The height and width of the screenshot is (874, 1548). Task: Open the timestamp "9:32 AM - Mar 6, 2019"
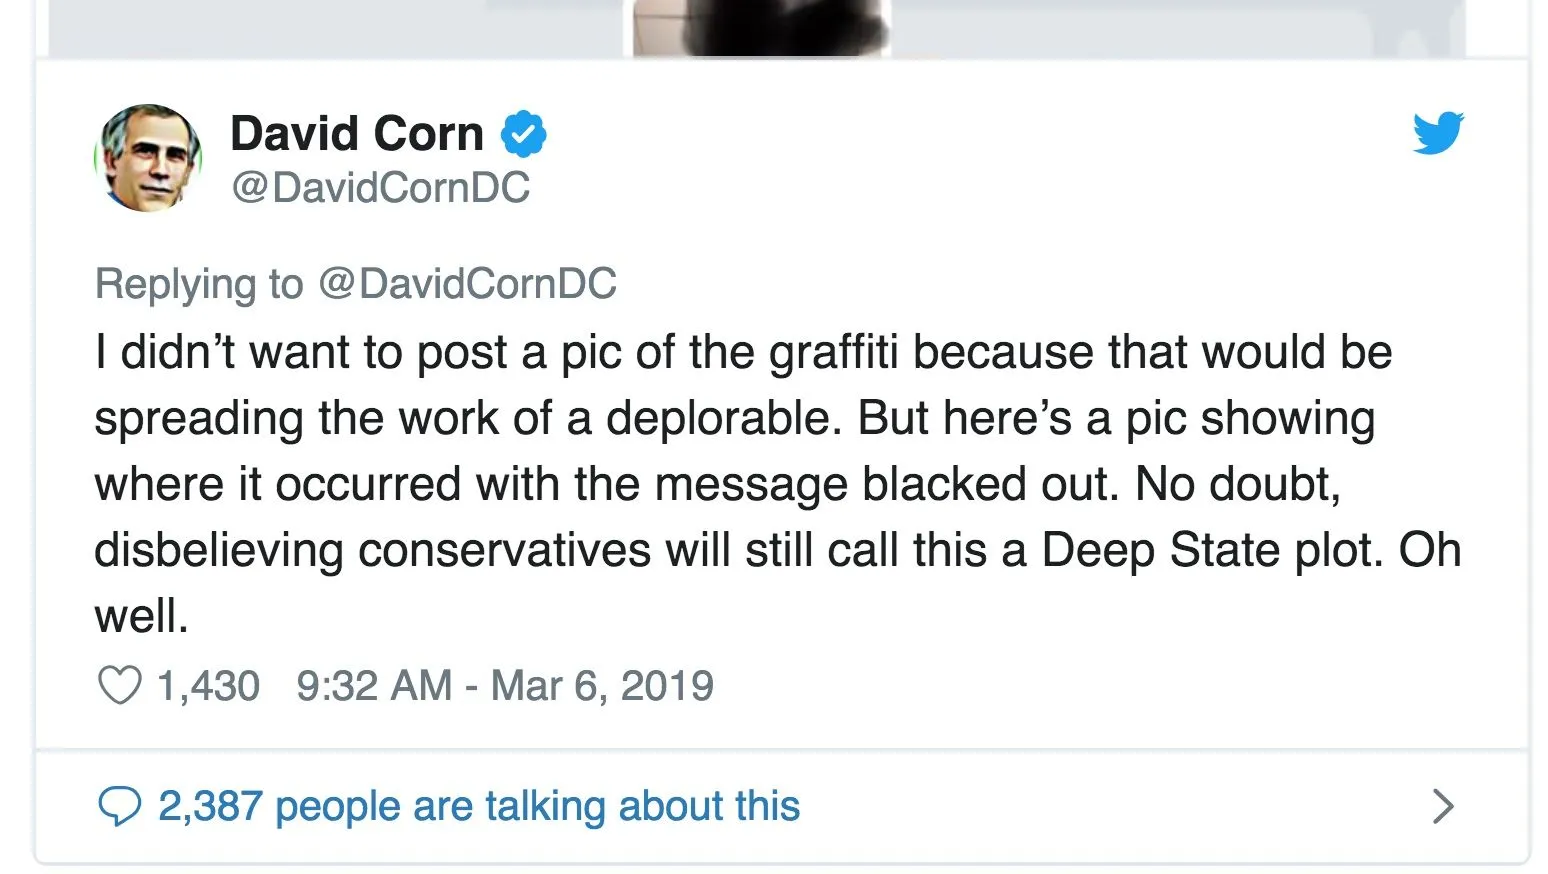(504, 686)
